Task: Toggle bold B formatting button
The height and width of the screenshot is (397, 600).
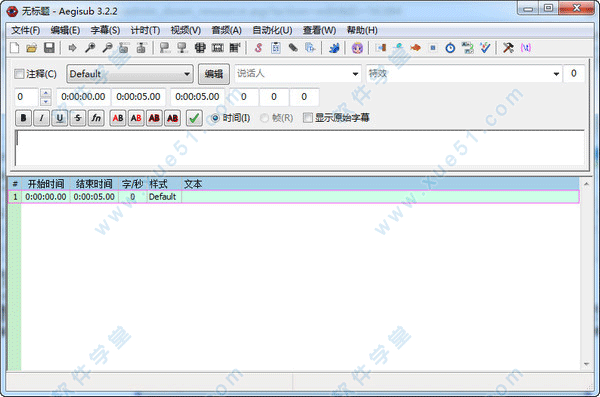Action: point(23,118)
